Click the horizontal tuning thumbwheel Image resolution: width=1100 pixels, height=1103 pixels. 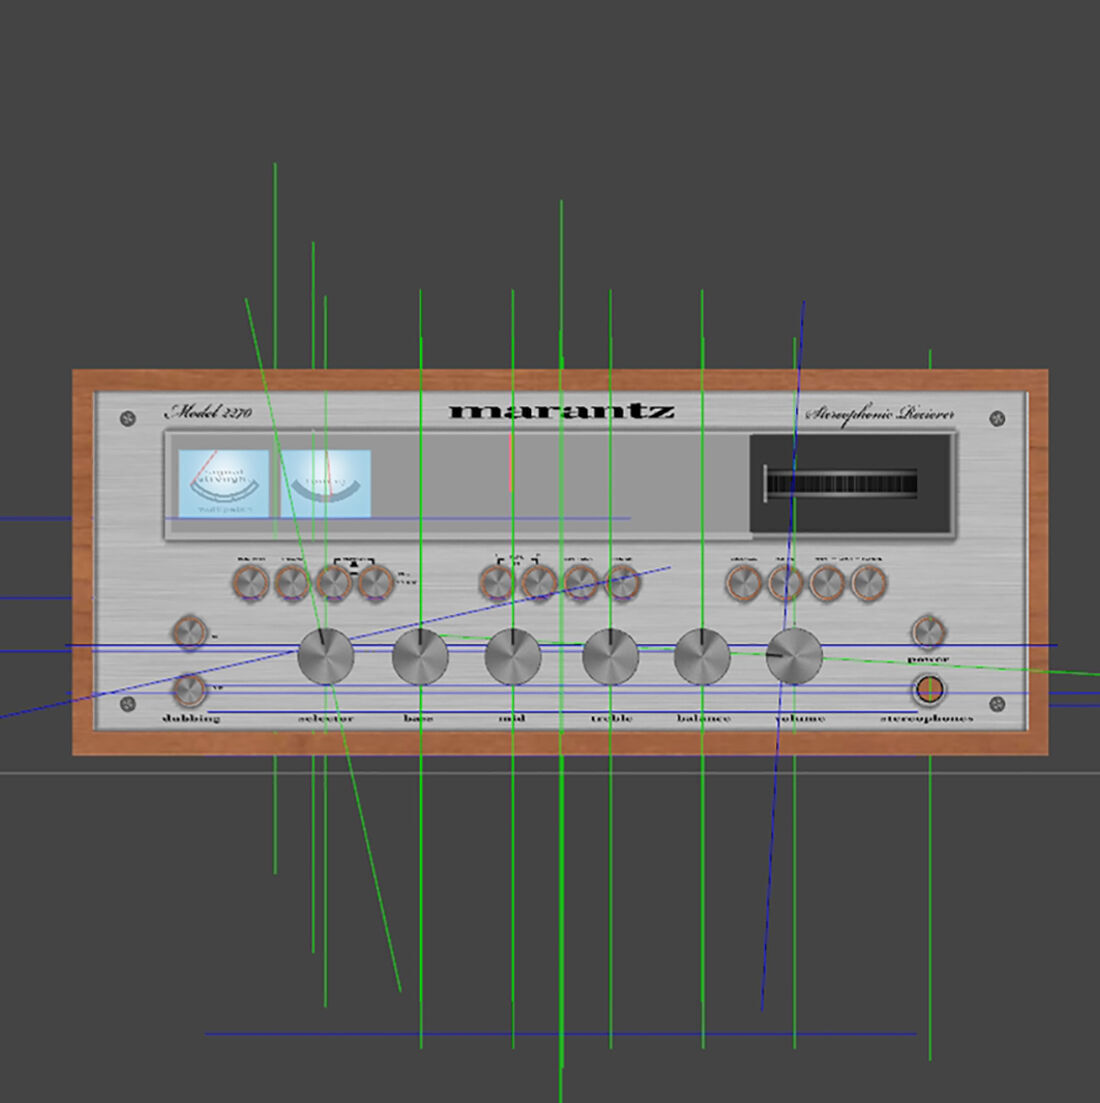[x=841, y=484]
